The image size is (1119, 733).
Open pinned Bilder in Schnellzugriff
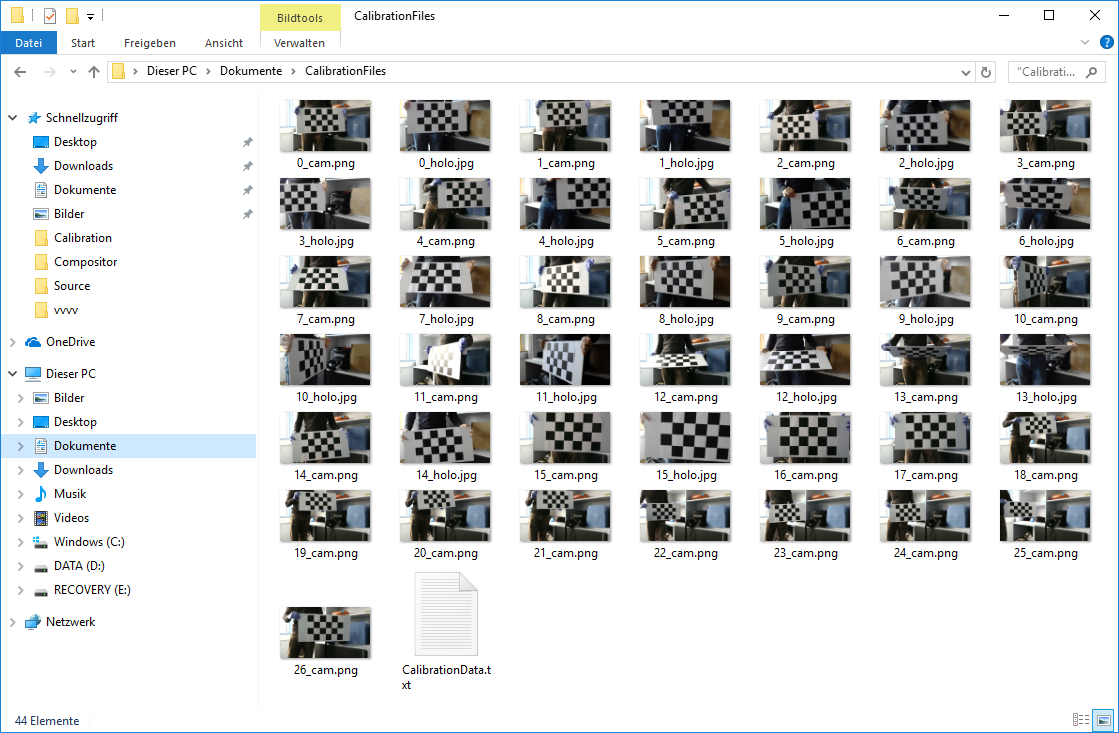(x=69, y=214)
